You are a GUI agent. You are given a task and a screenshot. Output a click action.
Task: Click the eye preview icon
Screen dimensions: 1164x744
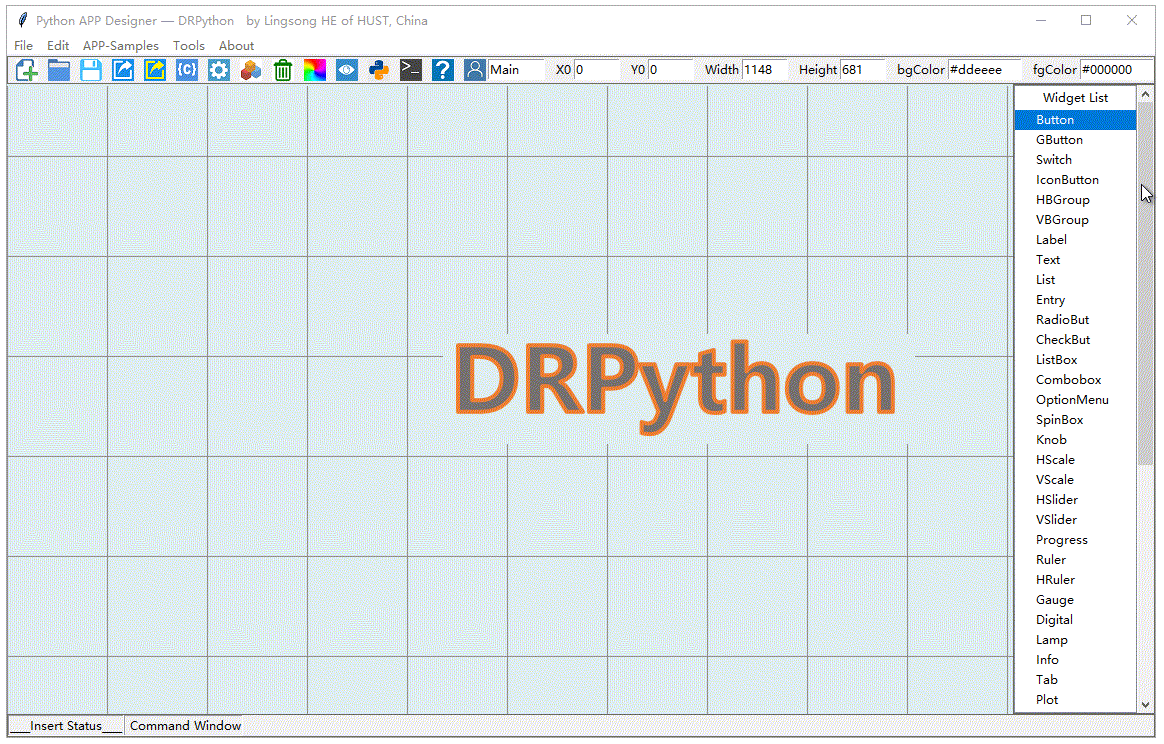click(347, 71)
